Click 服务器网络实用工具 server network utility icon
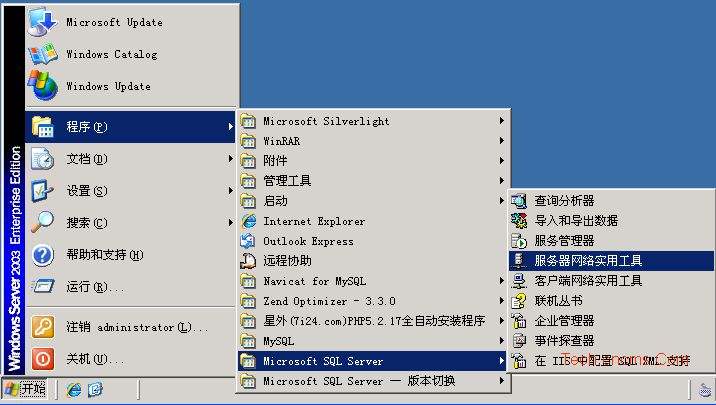Viewport: 716px width, 405px height. point(519,260)
